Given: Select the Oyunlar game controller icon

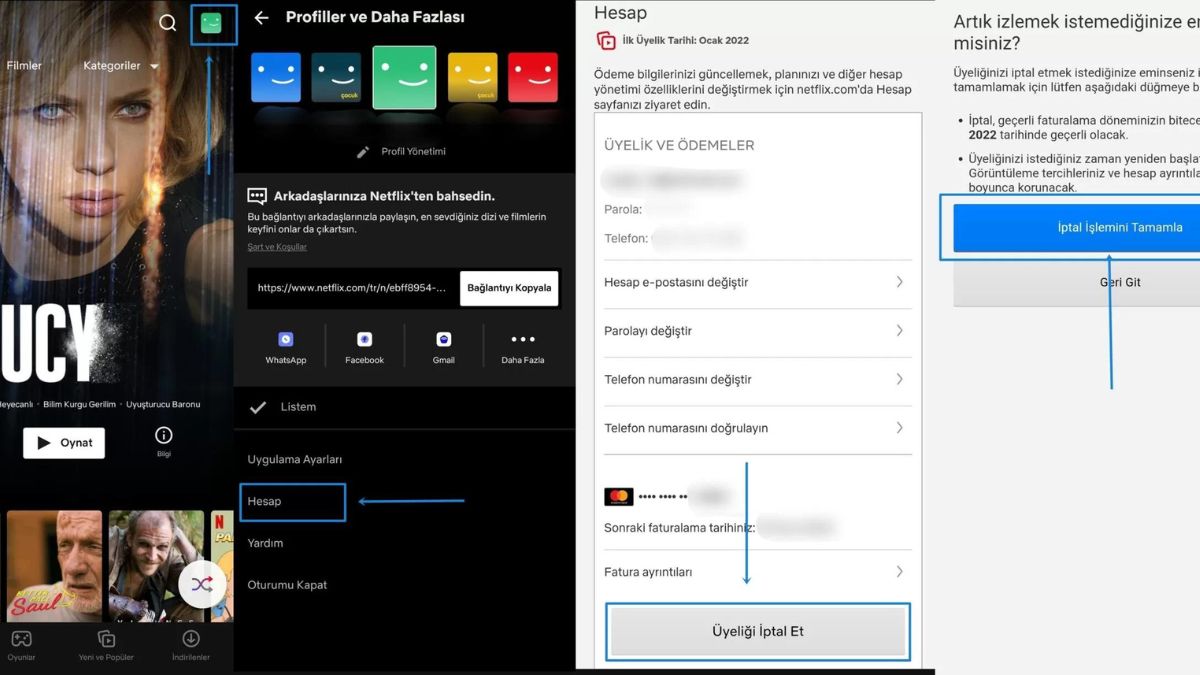Looking at the screenshot, I should (22, 640).
